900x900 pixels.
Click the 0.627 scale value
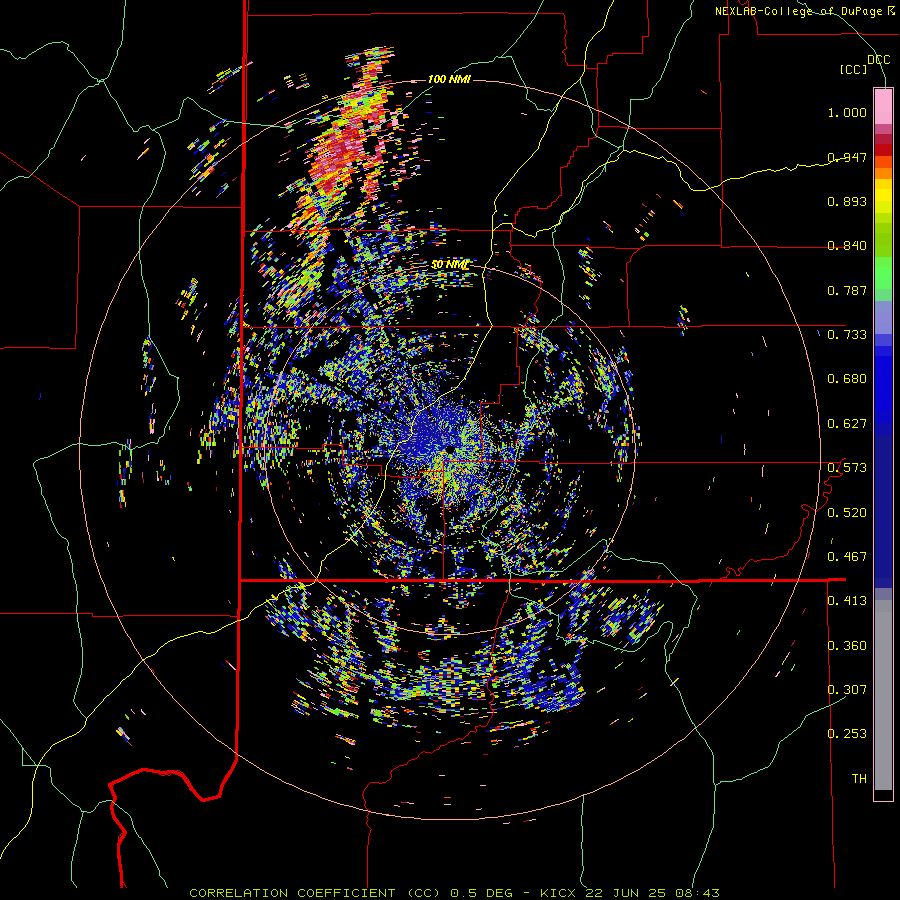pyautogui.click(x=847, y=424)
